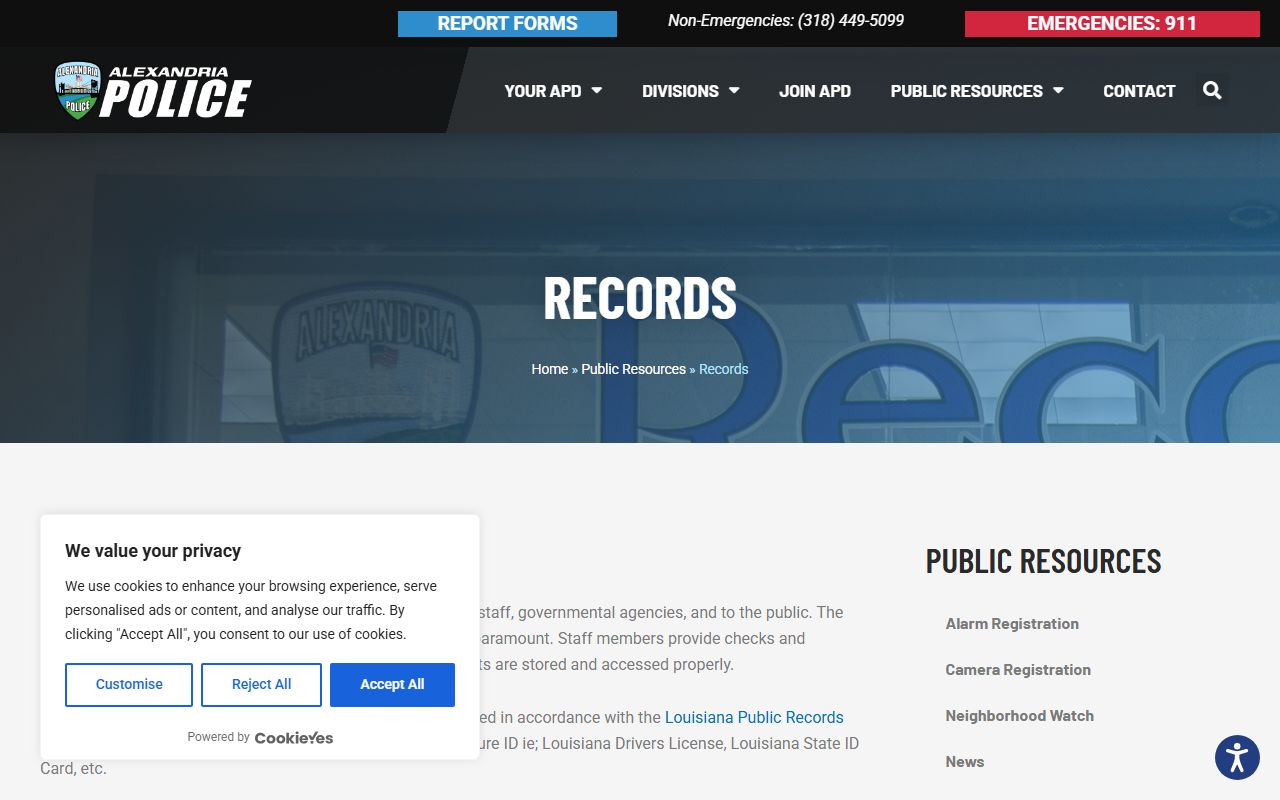Click the Customise cookies button
Viewport: 1280px width, 800px height.
click(x=129, y=685)
